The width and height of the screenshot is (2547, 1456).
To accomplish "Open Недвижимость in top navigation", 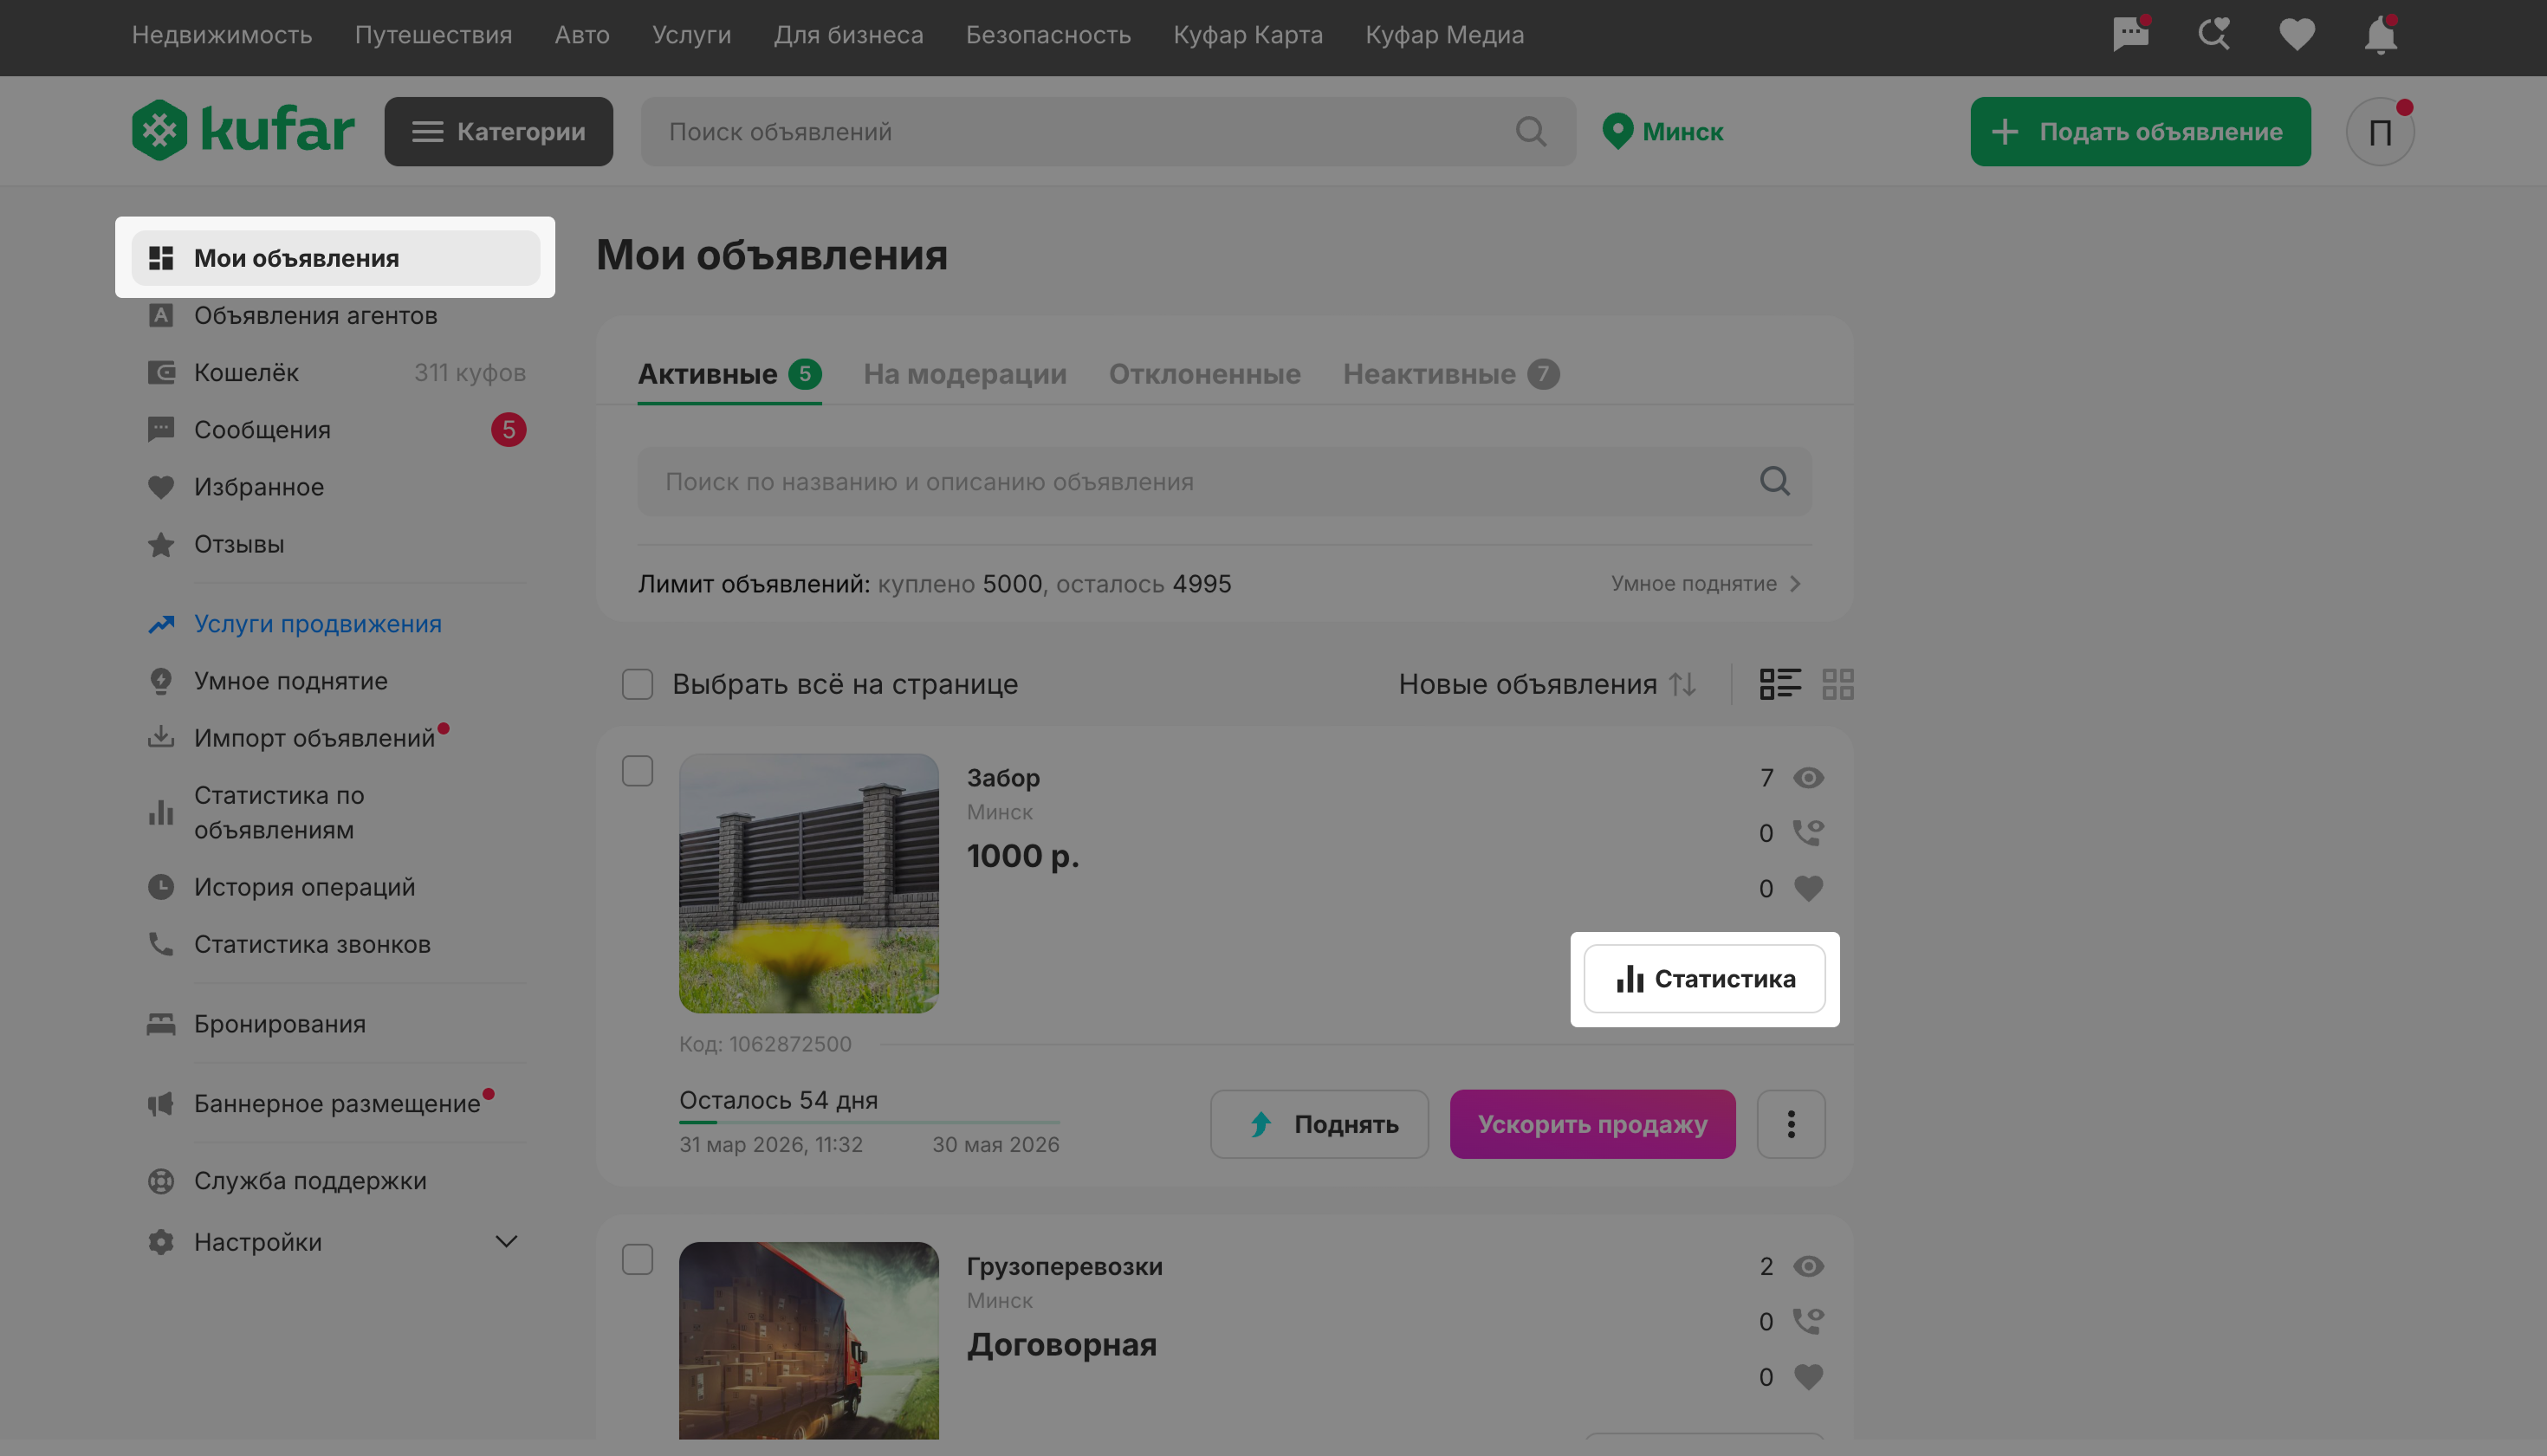I will (x=222, y=35).
